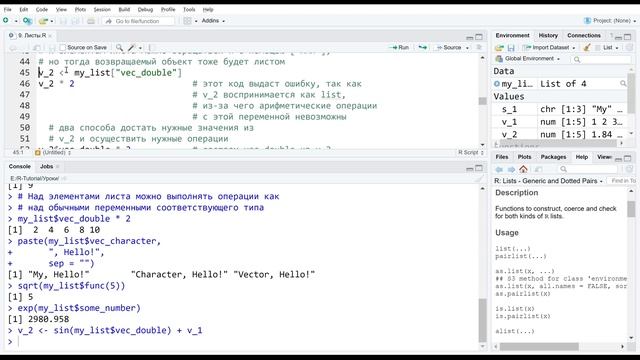
Task: Click the workspace panes grid icon
Action: pyautogui.click(x=187, y=21)
